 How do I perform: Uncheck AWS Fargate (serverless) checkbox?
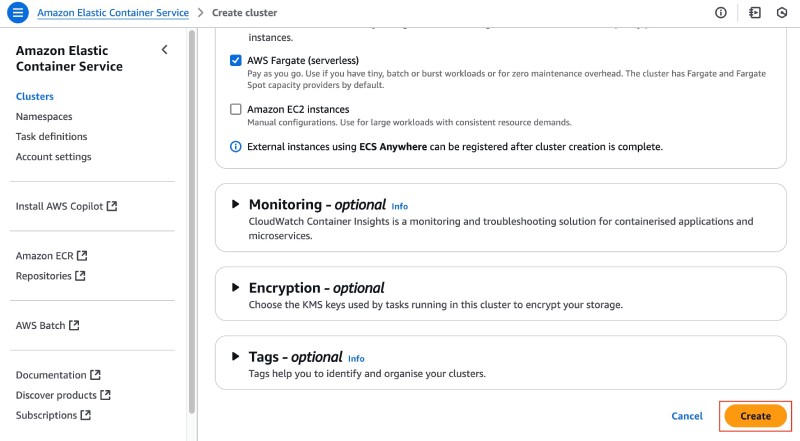(235, 60)
